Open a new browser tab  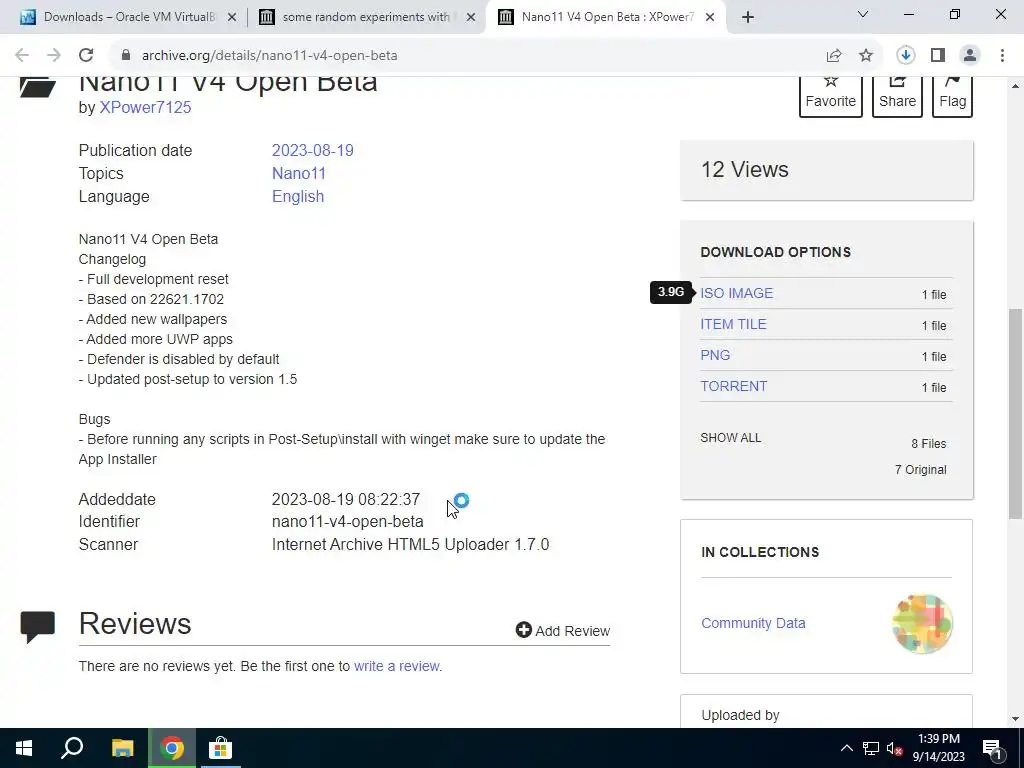pos(748,17)
